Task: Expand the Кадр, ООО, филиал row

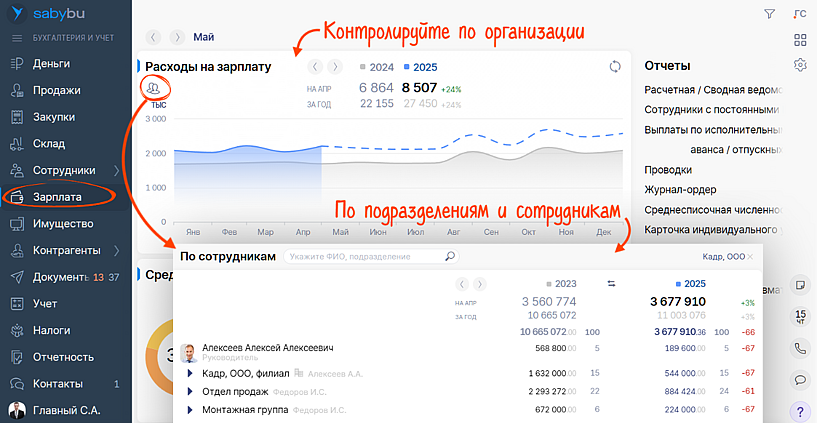Action: (x=189, y=373)
